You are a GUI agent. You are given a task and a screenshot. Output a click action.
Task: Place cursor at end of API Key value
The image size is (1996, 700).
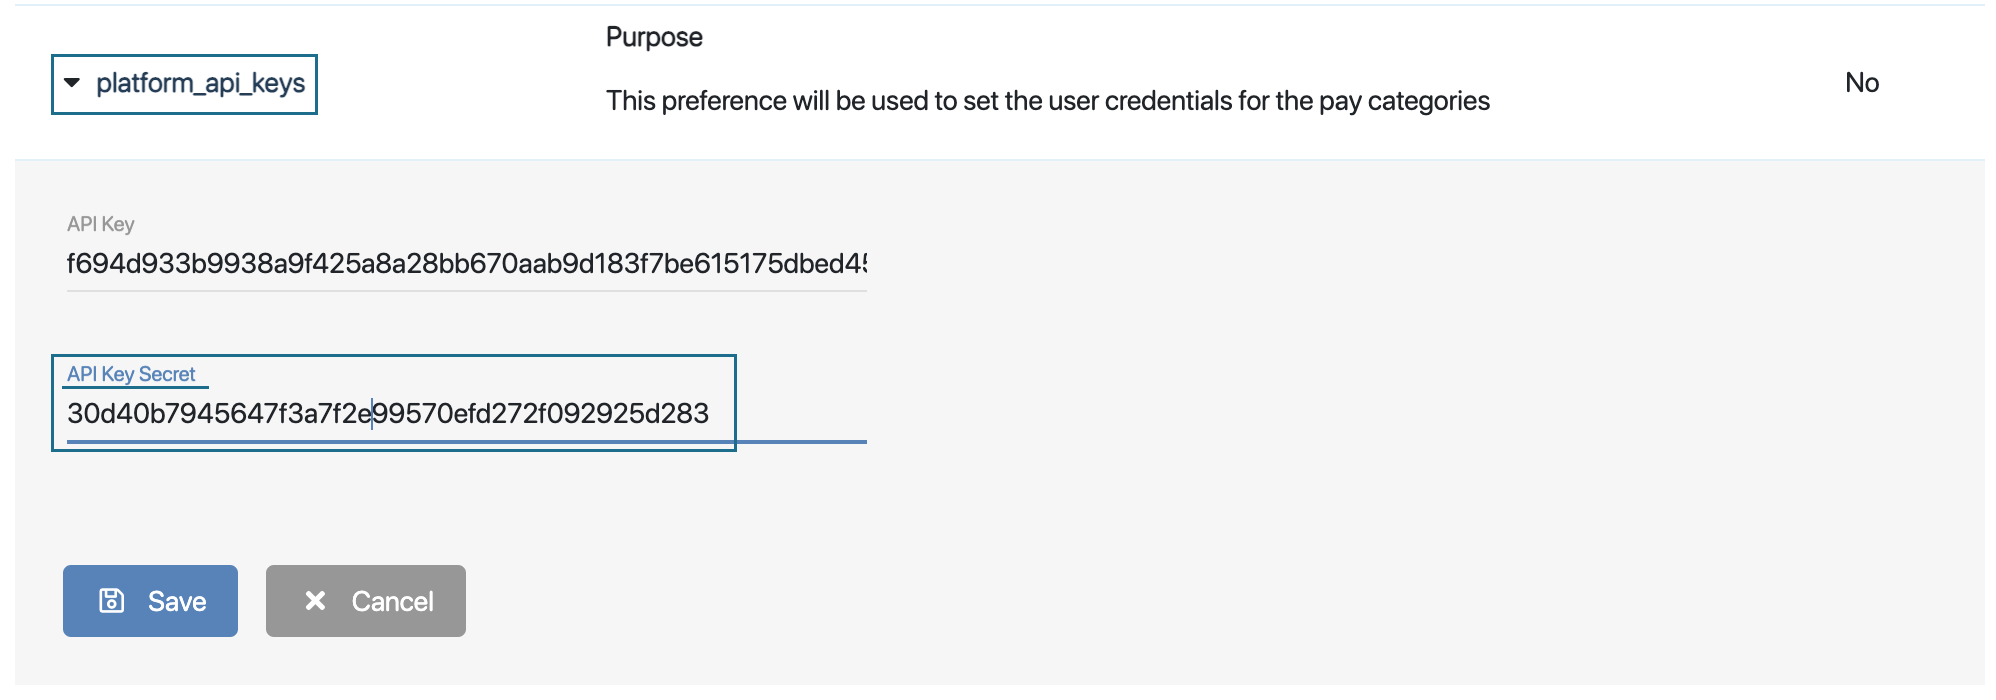click(865, 264)
